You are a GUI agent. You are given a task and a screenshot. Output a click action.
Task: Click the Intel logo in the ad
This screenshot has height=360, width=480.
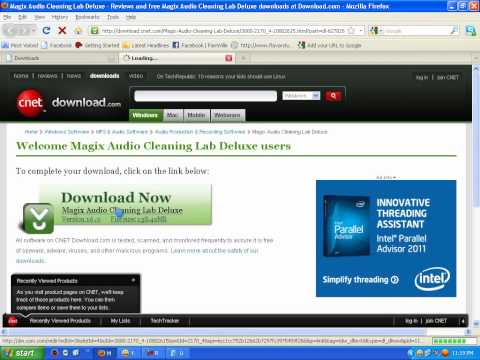tap(432, 278)
